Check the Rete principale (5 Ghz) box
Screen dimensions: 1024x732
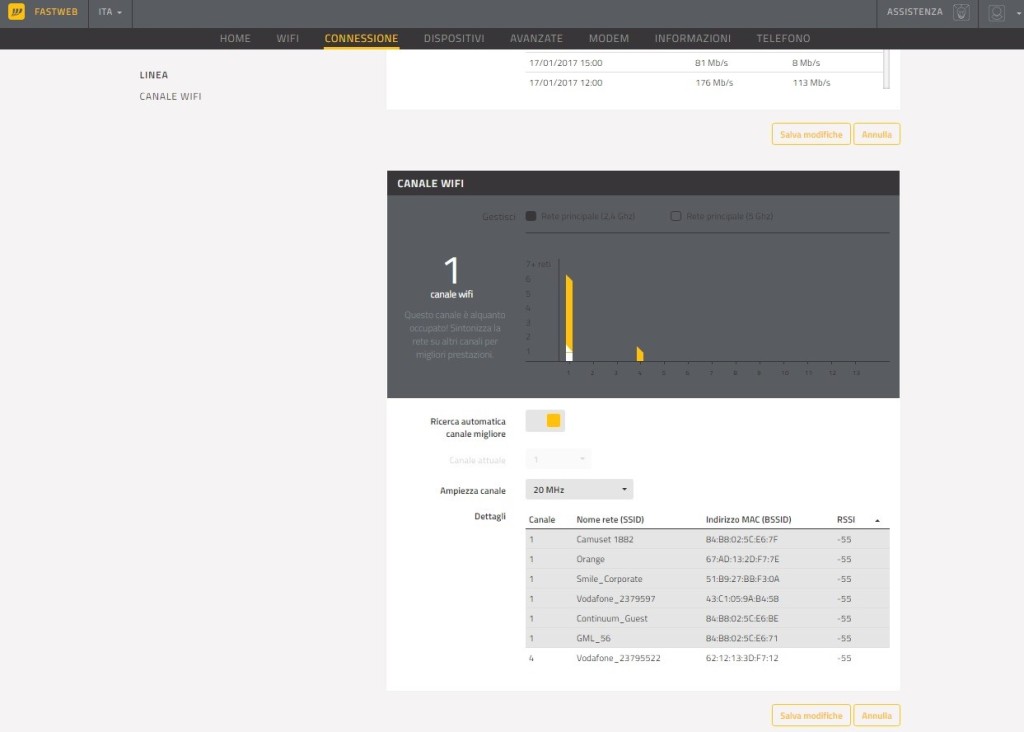click(x=676, y=216)
